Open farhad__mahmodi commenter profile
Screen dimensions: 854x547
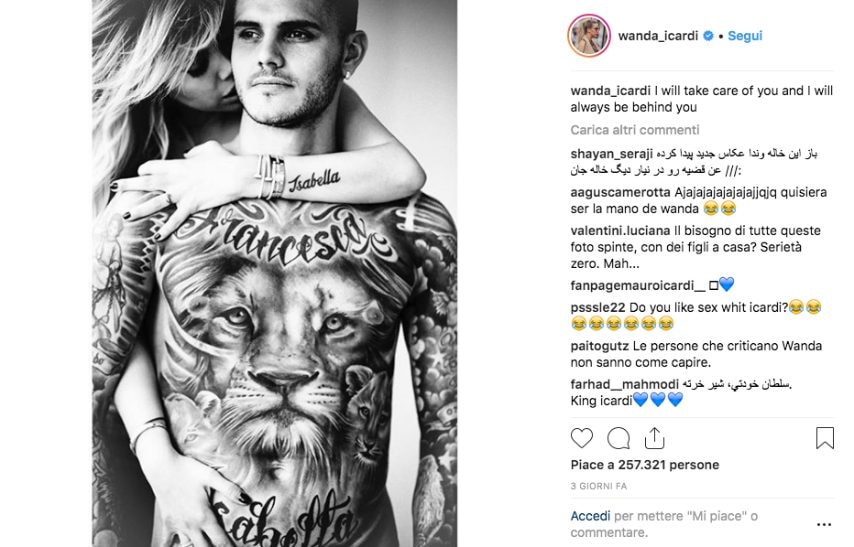click(625, 385)
